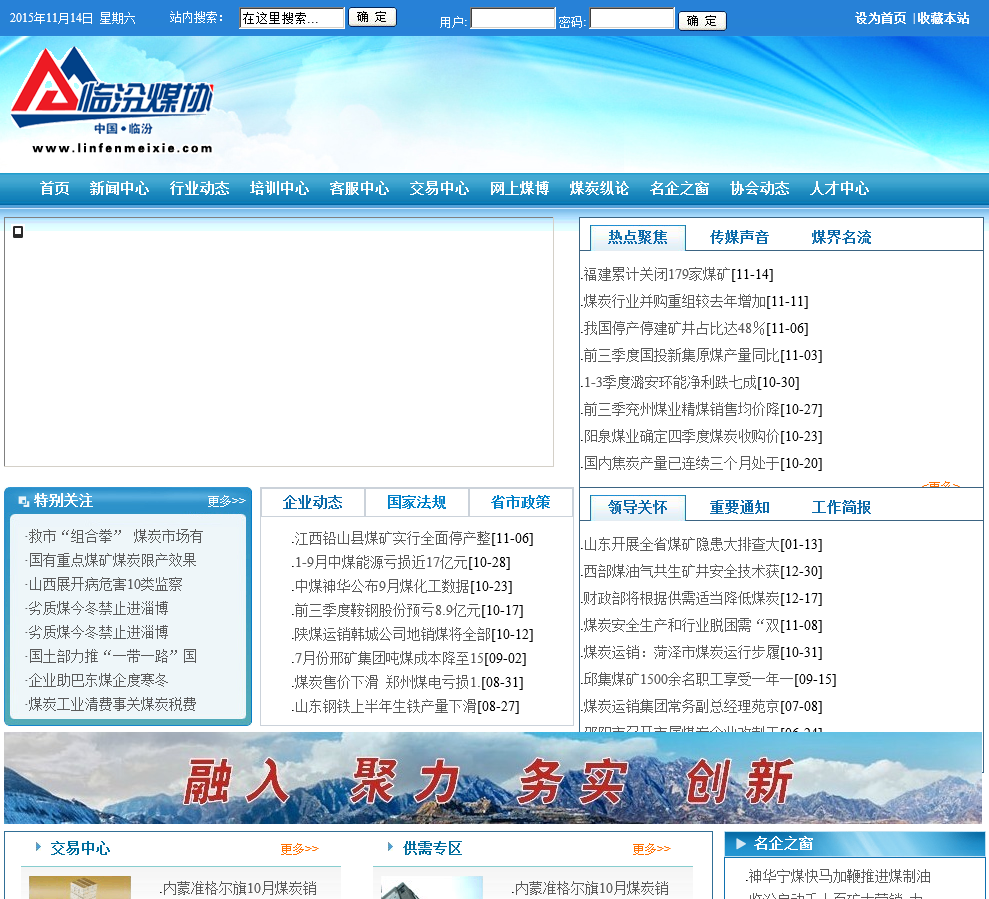Open 山西展开病危害10类监察 item
The width and height of the screenshot is (989, 899).
[105, 585]
